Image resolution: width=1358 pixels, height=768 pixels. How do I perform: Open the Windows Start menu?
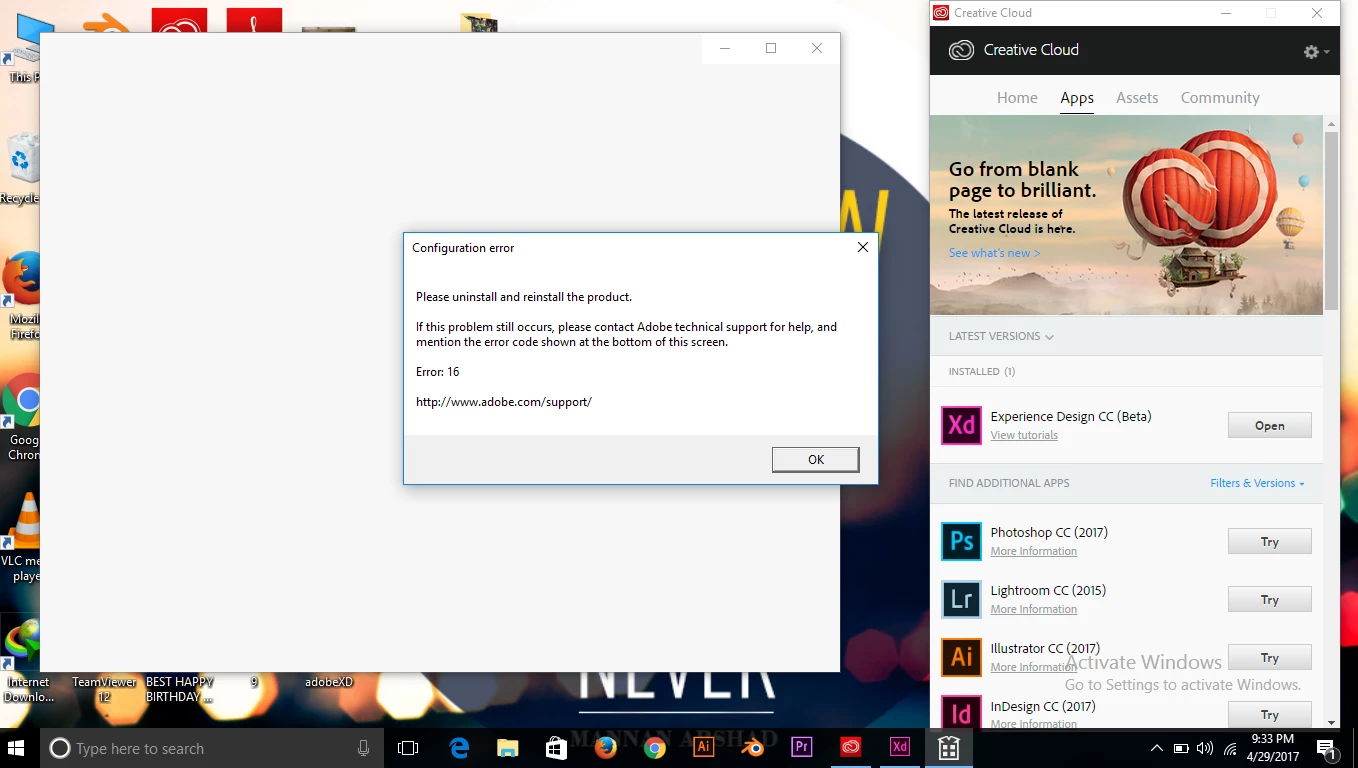click(17, 747)
